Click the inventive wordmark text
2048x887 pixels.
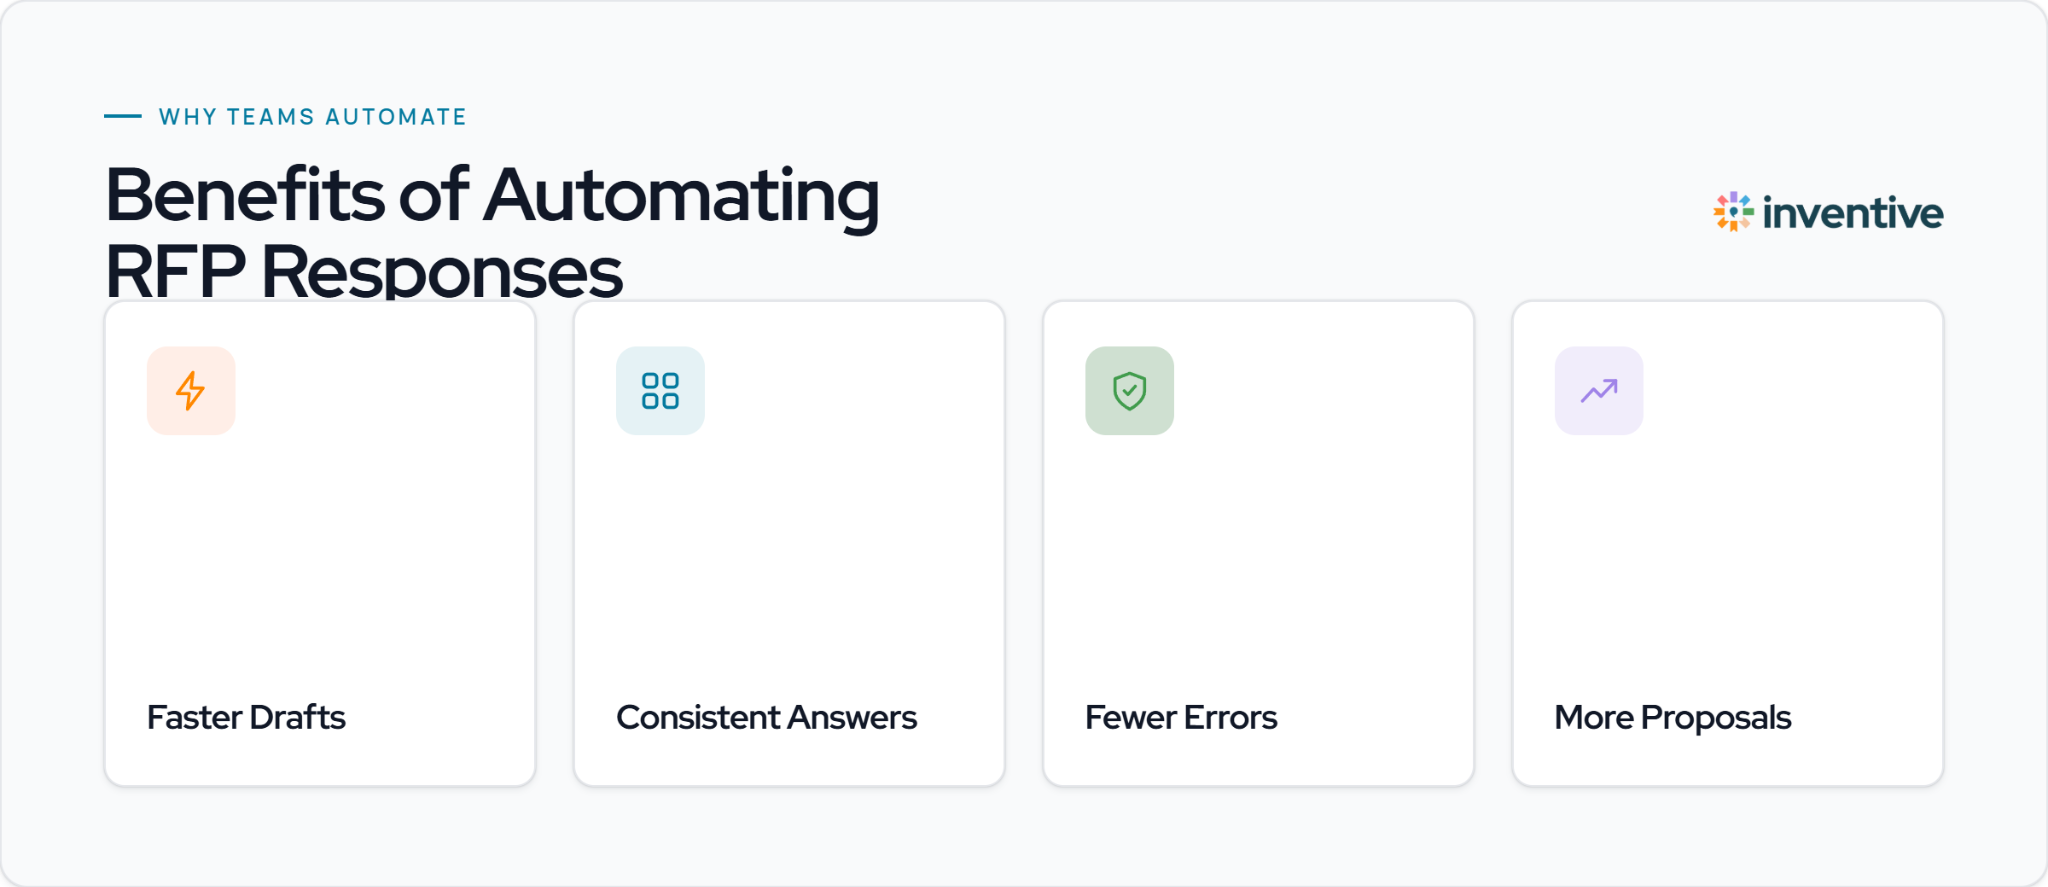click(1853, 213)
